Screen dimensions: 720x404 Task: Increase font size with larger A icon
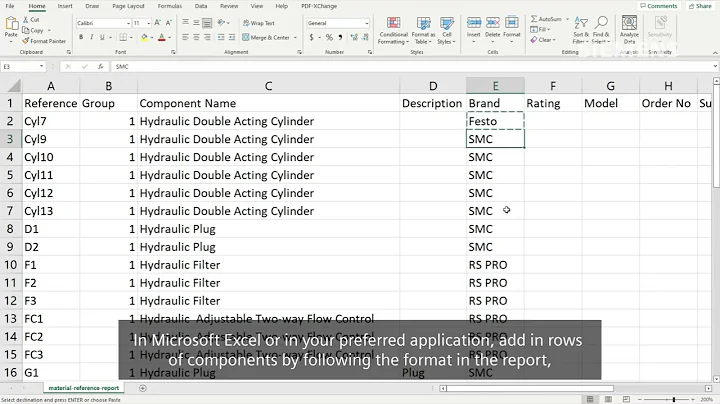tap(158, 23)
